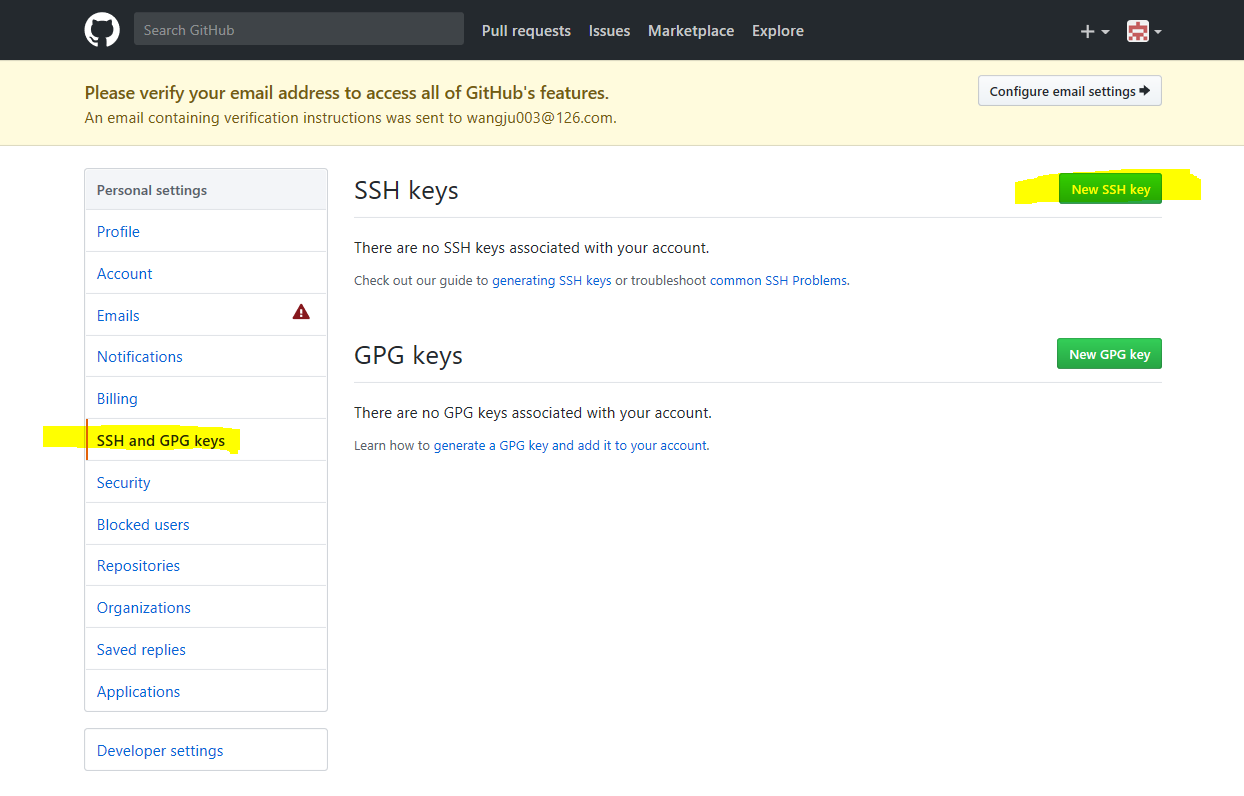Open Explore in the top nav
This screenshot has height=796, width=1244.
tap(778, 31)
